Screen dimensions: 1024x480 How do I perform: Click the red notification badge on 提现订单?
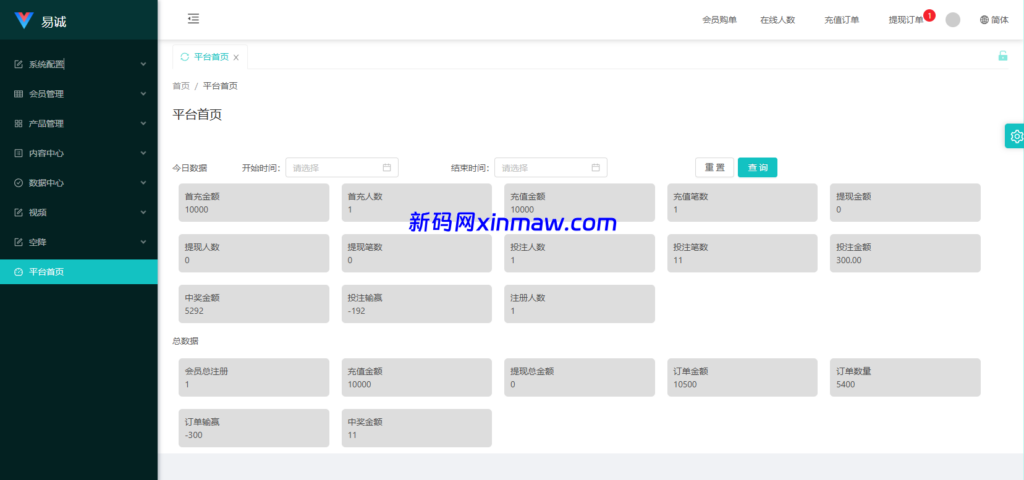click(929, 15)
